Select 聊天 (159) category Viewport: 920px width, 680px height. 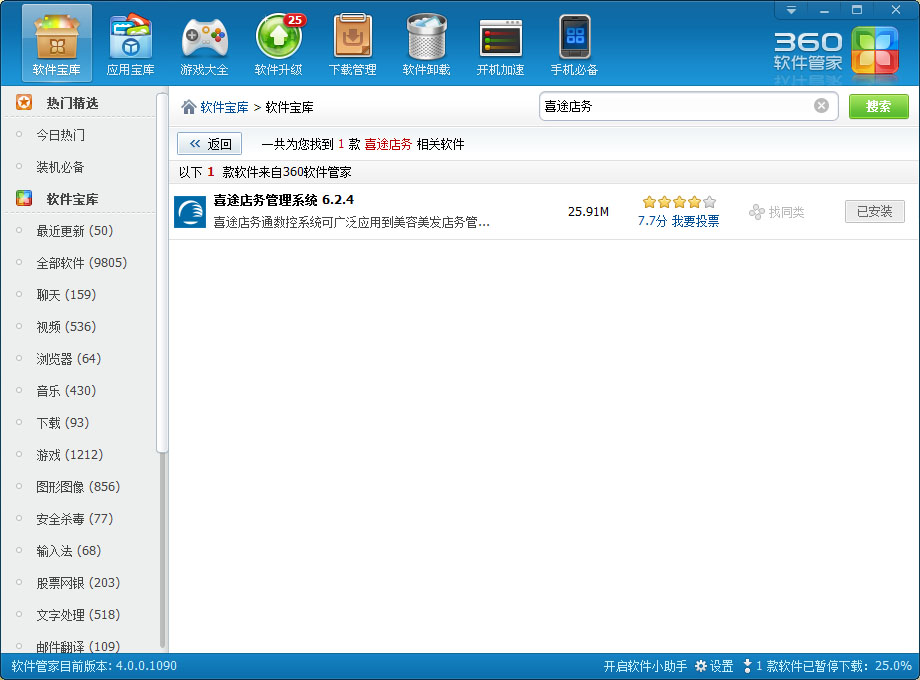coord(66,295)
